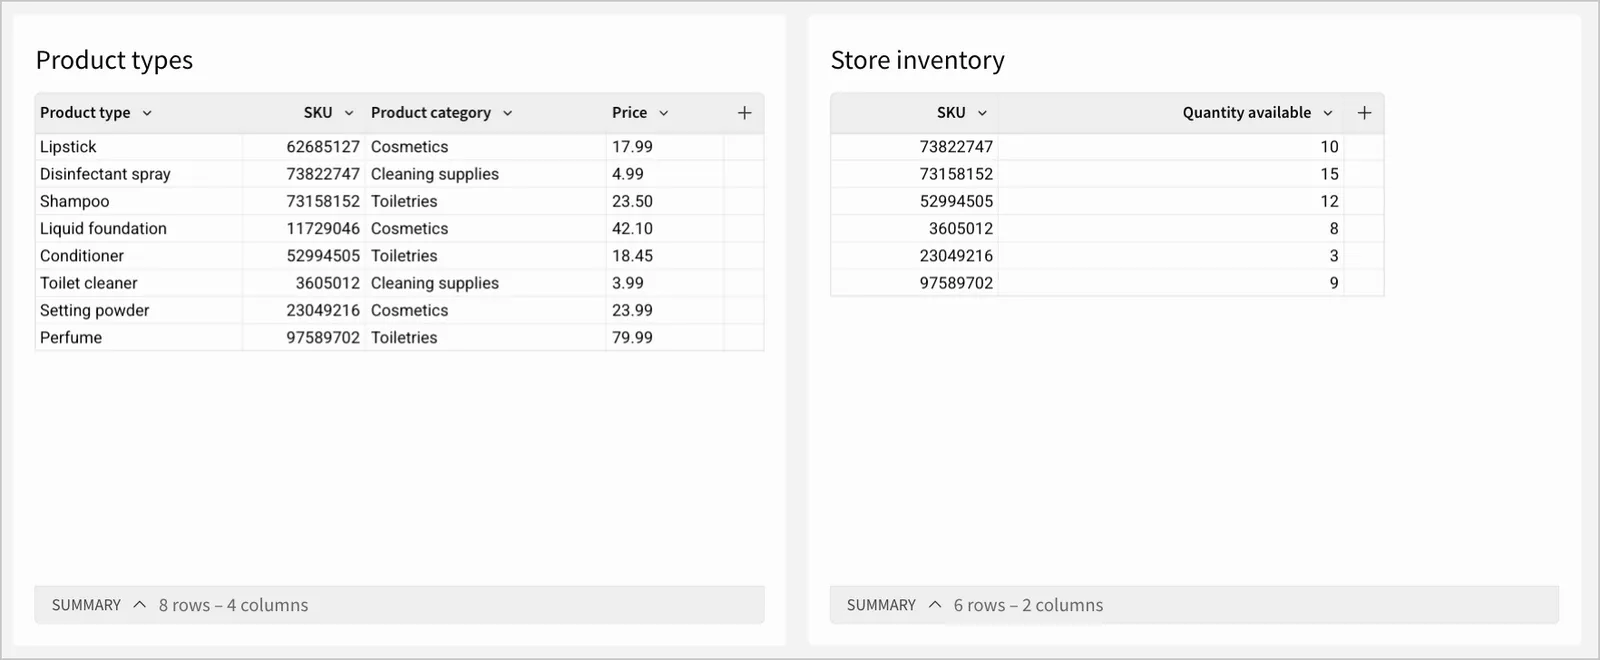The height and width of the screenshot is (660, 1600).
Task: Click the Disinfectant spray cell
Action: (138, 174)
